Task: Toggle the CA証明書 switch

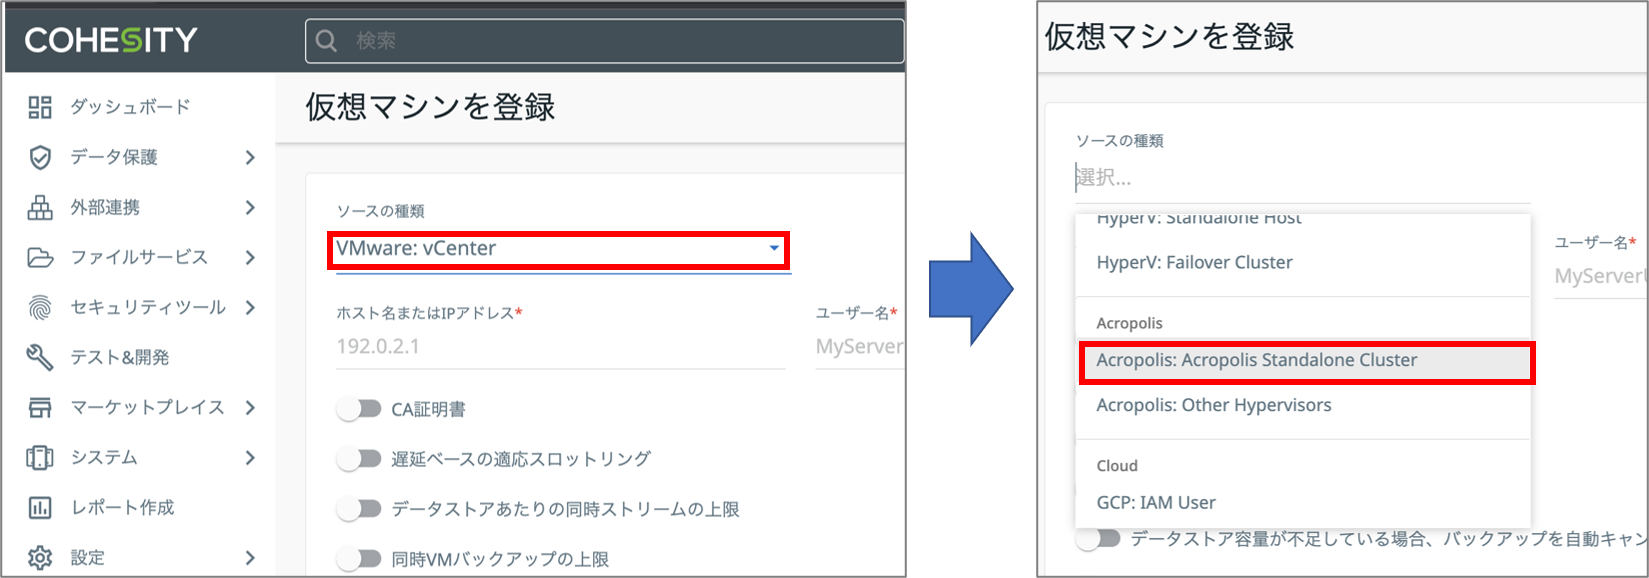Action: (360, 409)
